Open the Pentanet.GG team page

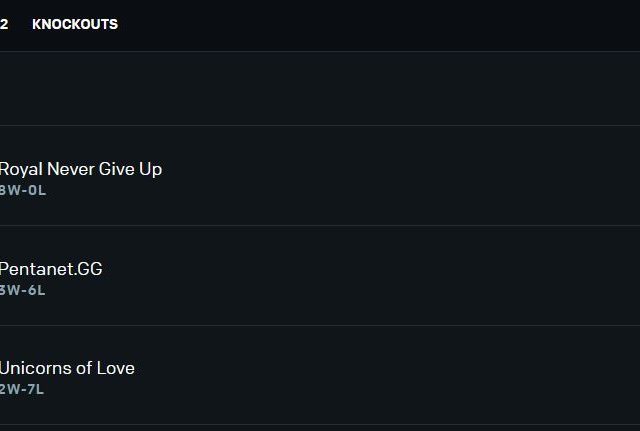[51, 269]
